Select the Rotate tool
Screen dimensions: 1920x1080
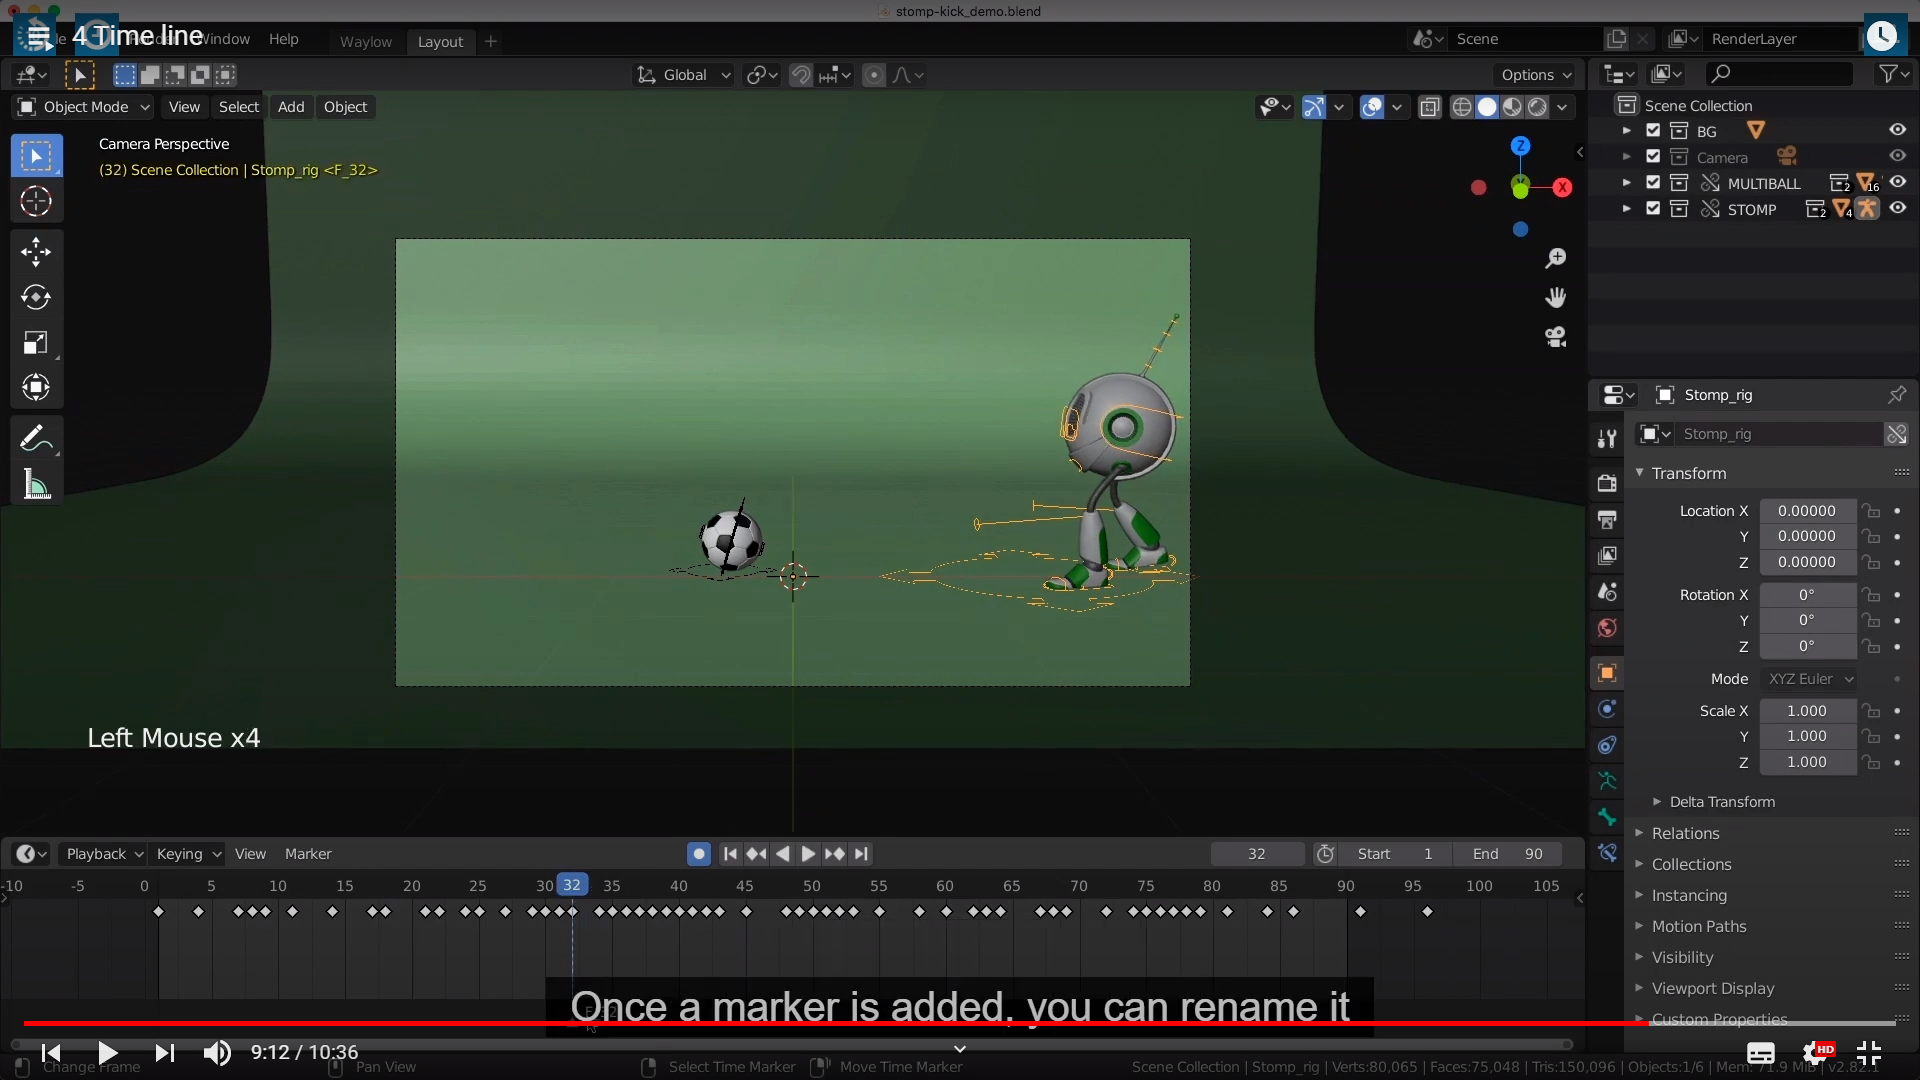36,297
